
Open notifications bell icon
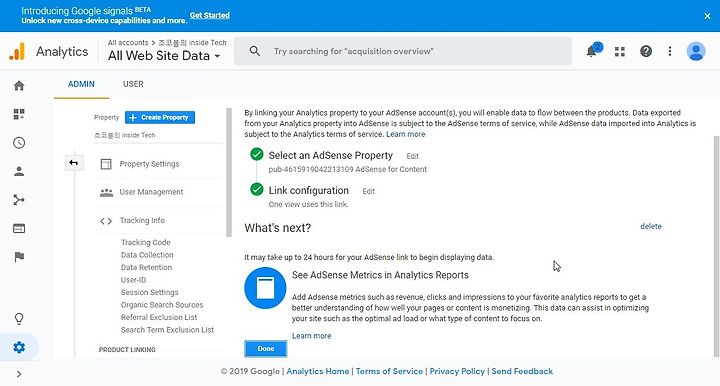[x=592, y=51]
